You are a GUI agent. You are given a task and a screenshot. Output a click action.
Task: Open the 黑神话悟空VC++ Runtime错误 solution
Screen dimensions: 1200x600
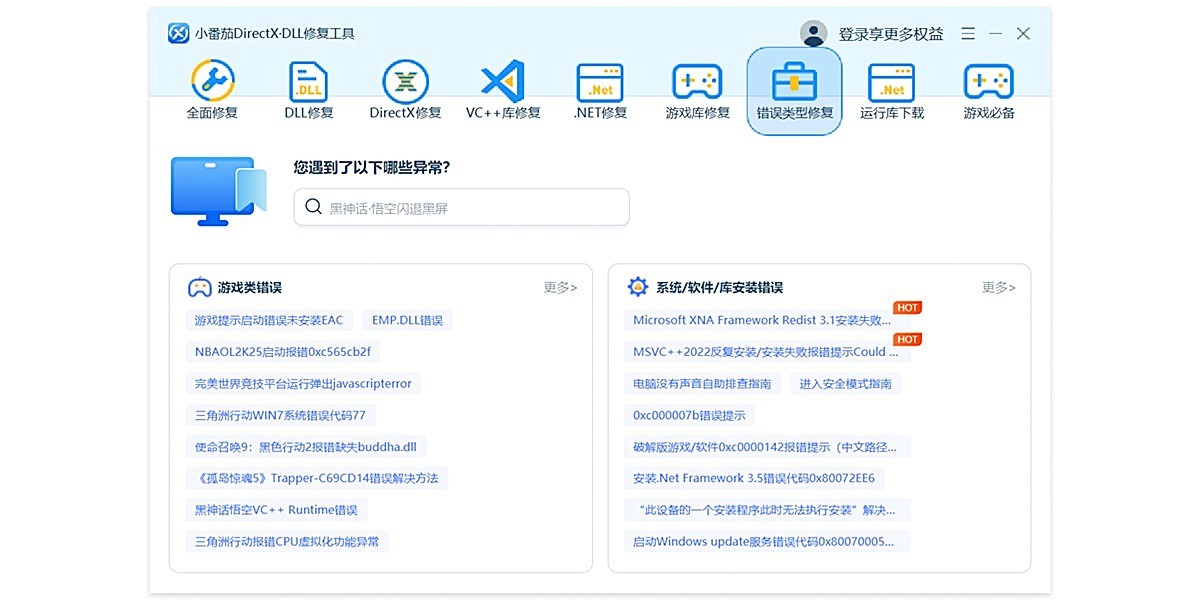click(x=277, y=509)
